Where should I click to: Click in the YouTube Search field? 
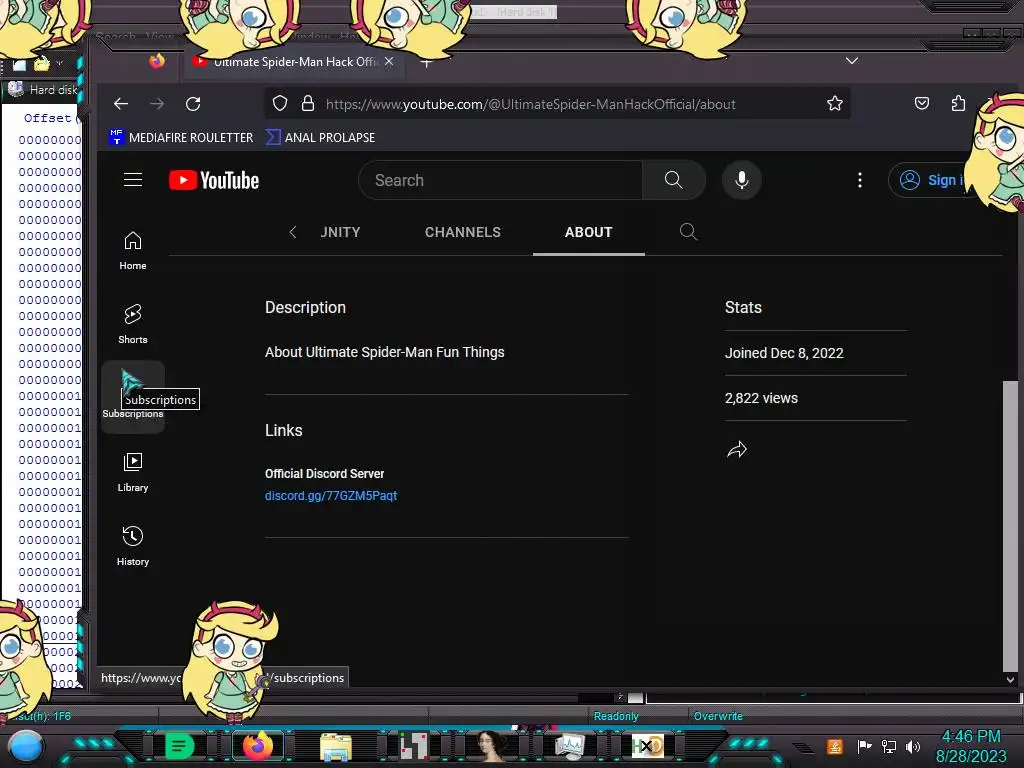click(x=500, y=180)
